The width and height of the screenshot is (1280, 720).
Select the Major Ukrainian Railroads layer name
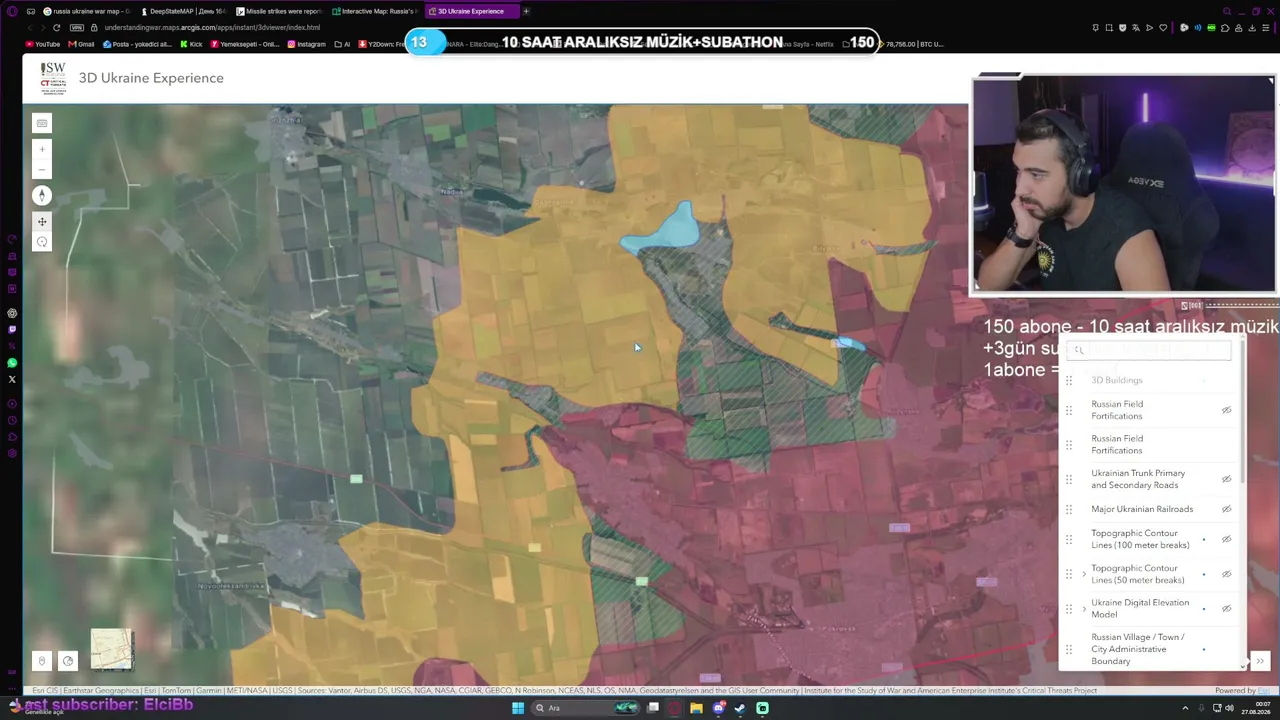pyautogui.click(x=1142, y=509)
